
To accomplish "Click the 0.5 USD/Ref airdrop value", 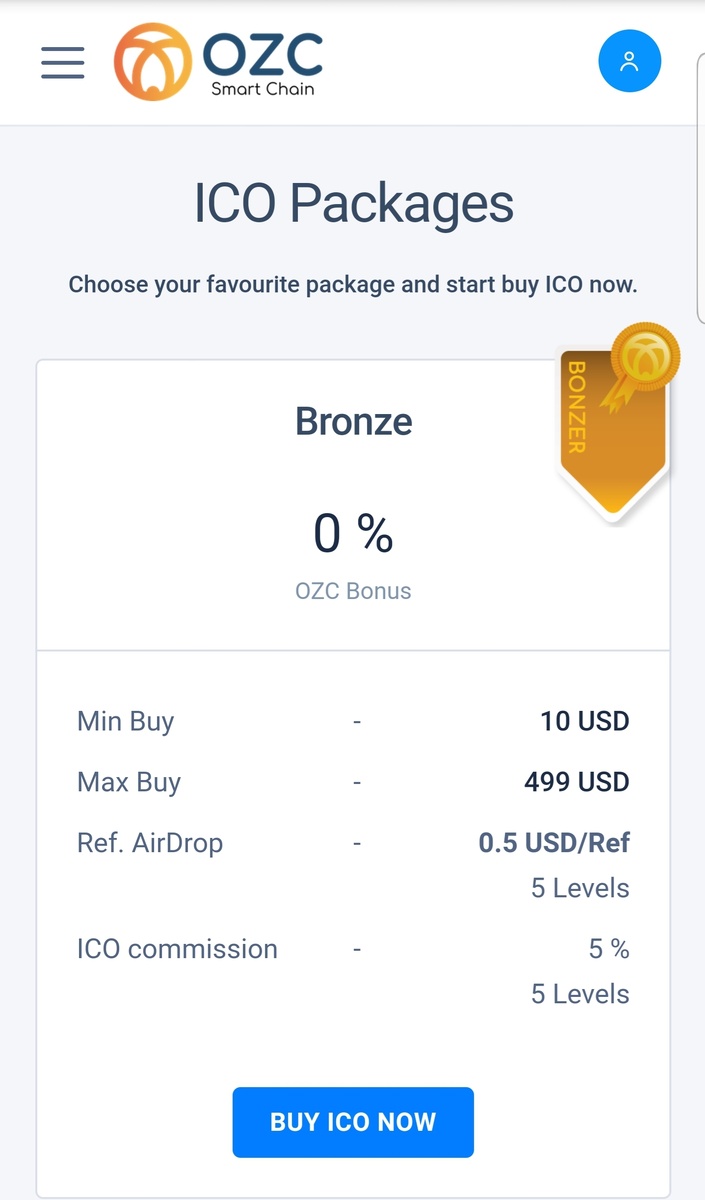I will [554, 843].
